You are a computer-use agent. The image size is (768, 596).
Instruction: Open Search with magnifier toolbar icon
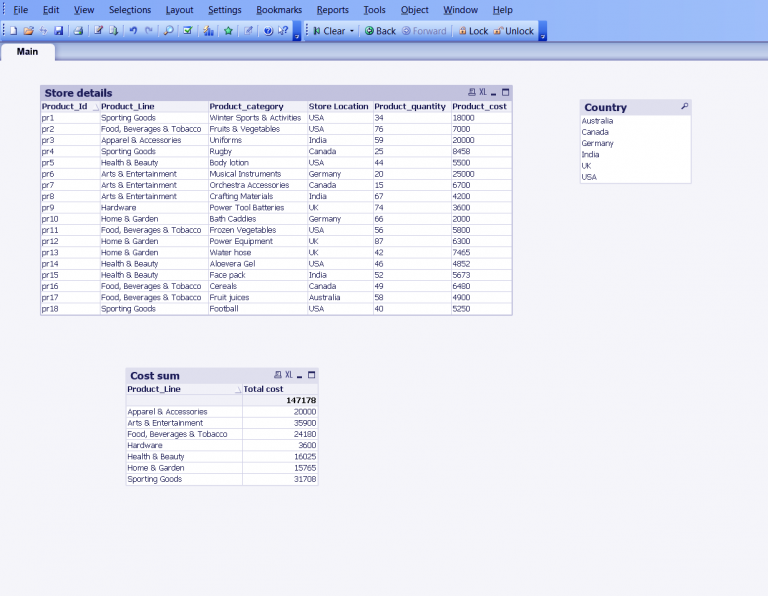tap(168, 31)
